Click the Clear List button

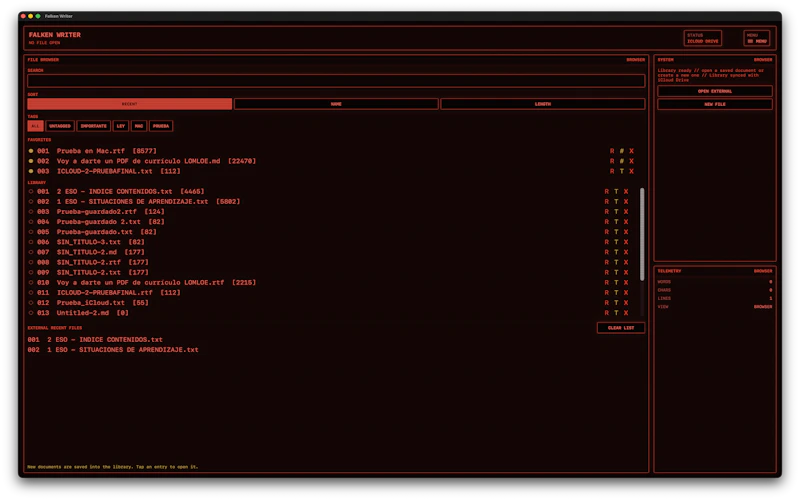pos(621,328)
